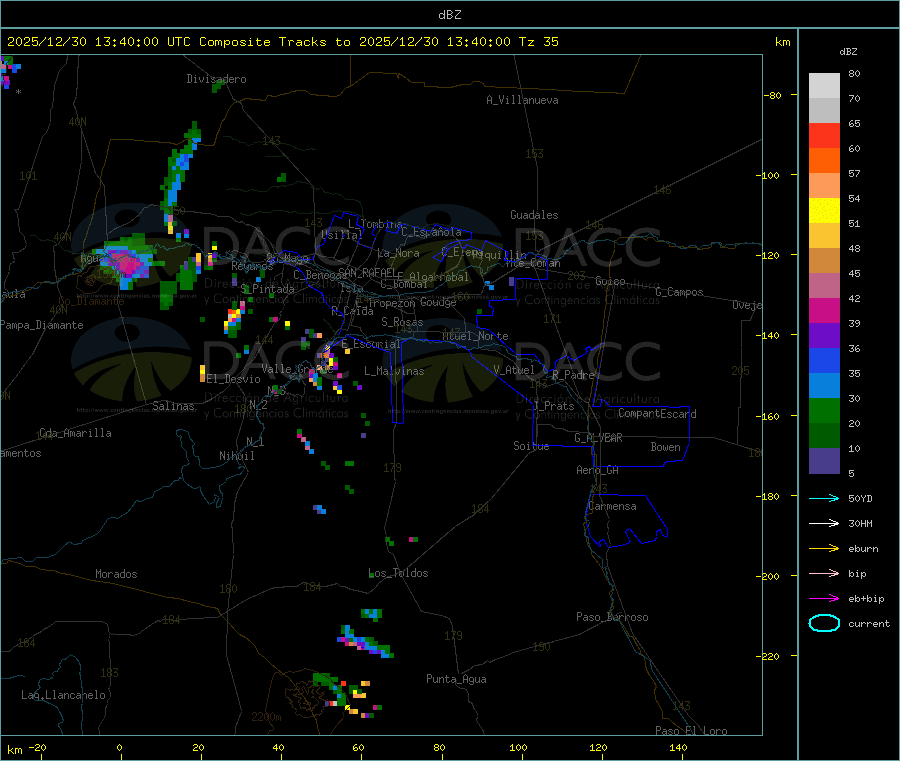The width and height of the screenshot is (900, 761).
Task: Click the Morados map label
Action: (x=116, y=574)
